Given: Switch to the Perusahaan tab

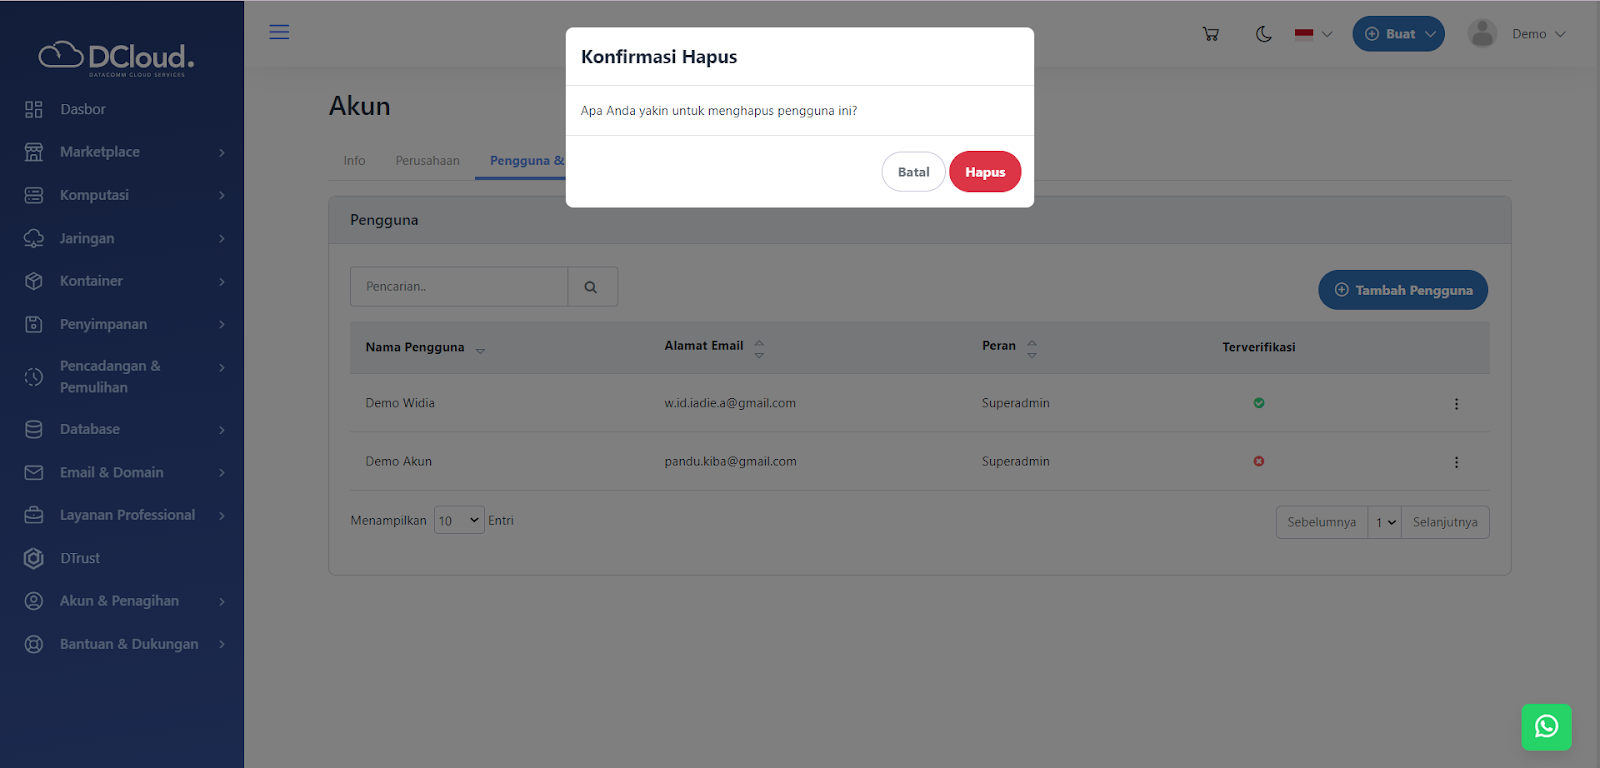Looking at the screenshot, I should [x=427, y=161].
